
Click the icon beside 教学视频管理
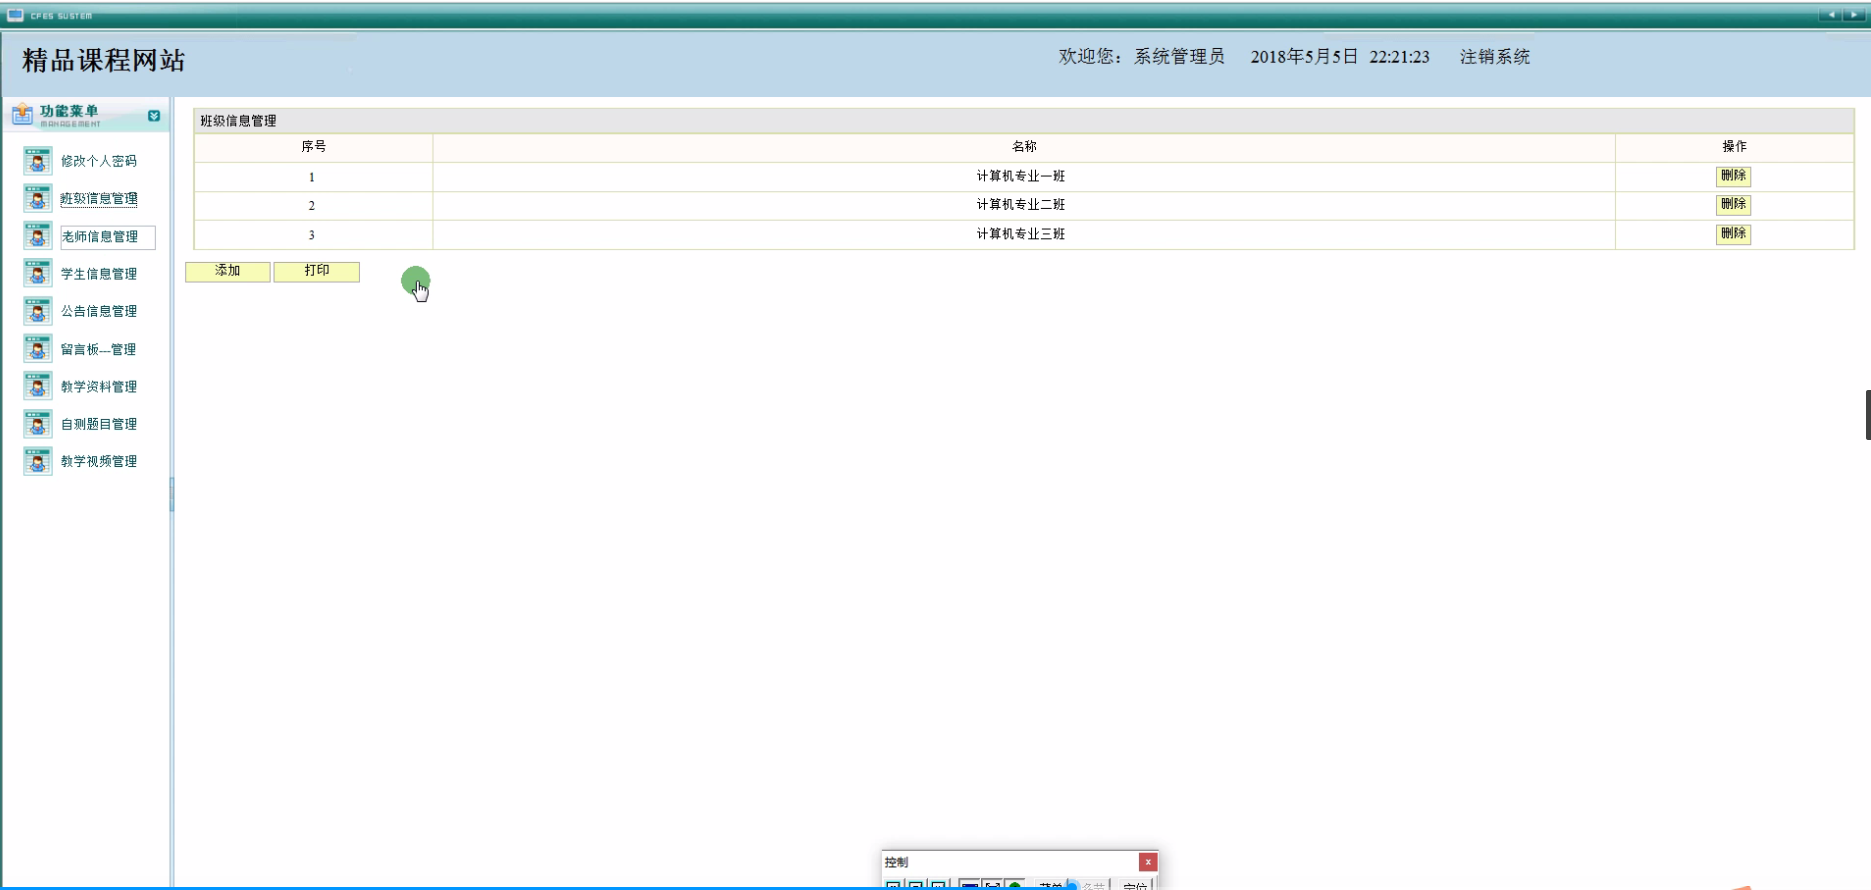pos(38,461)
